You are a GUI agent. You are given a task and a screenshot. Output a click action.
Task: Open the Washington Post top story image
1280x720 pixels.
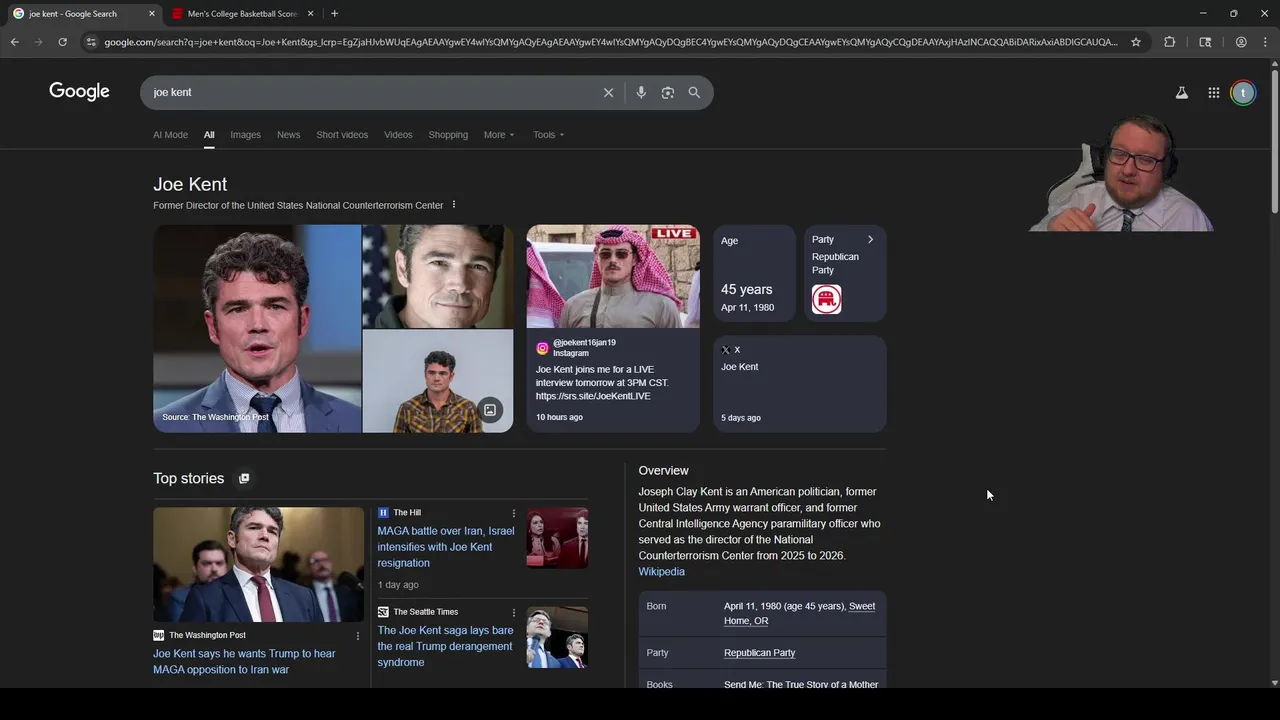coord(258,564)
